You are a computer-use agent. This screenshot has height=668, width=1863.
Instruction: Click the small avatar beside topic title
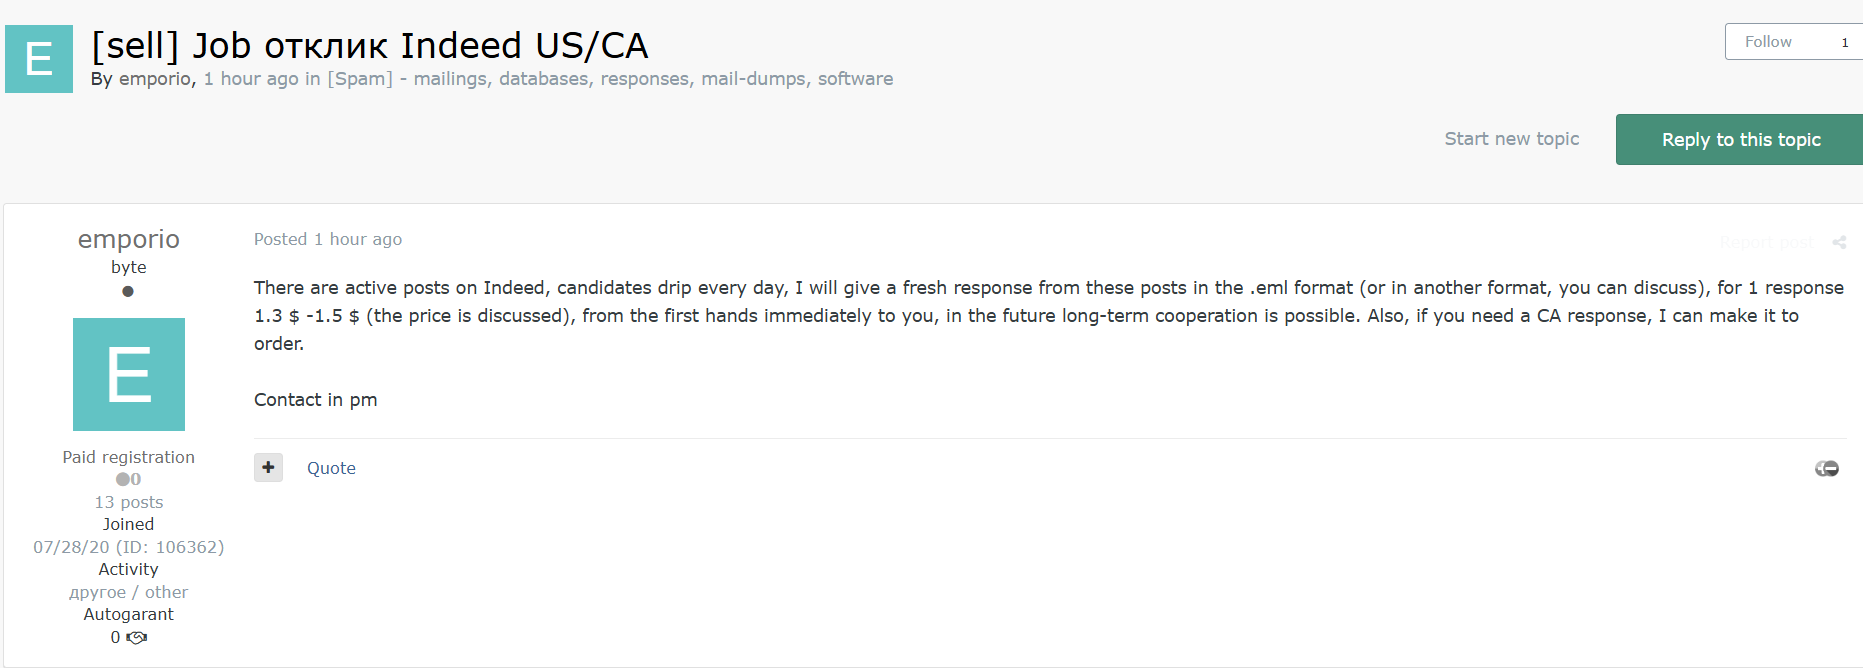[39, 59]
